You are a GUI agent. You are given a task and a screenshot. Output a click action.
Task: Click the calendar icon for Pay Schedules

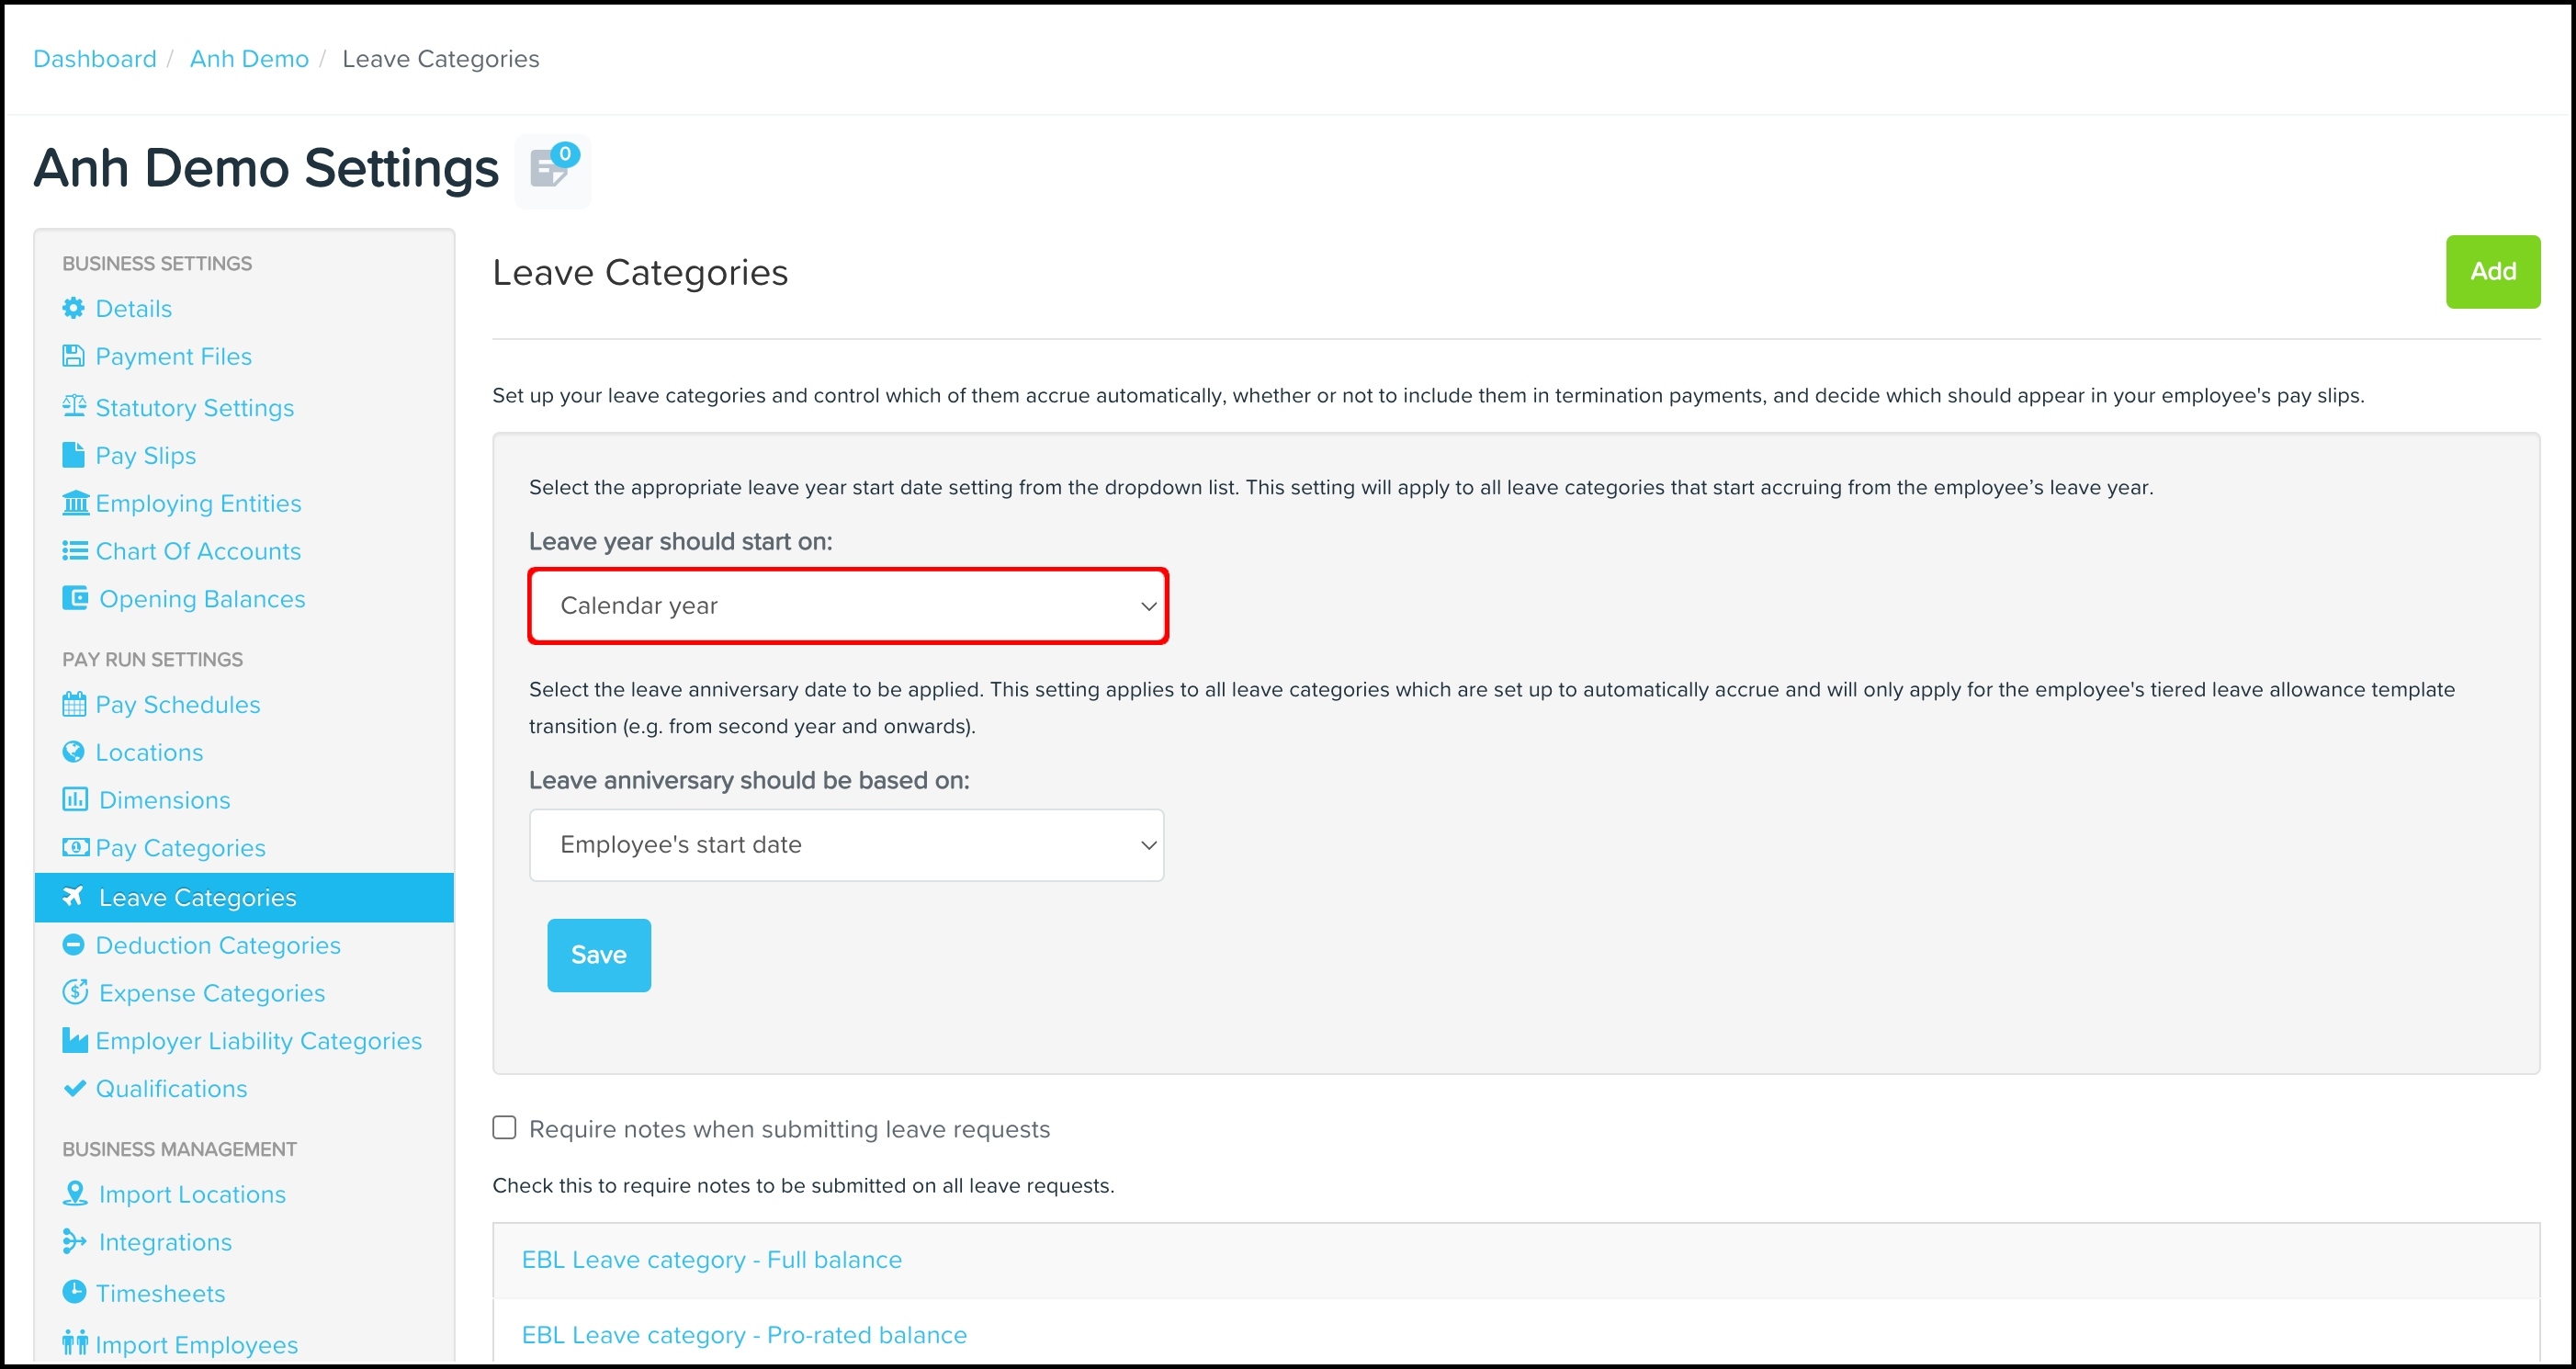click(74, 704)
